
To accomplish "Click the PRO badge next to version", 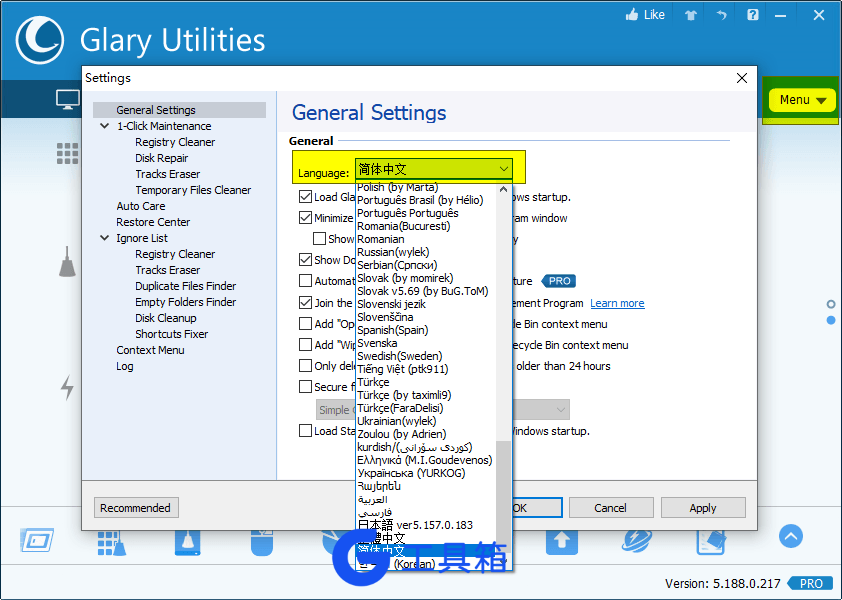I will [x=810, y=583].
